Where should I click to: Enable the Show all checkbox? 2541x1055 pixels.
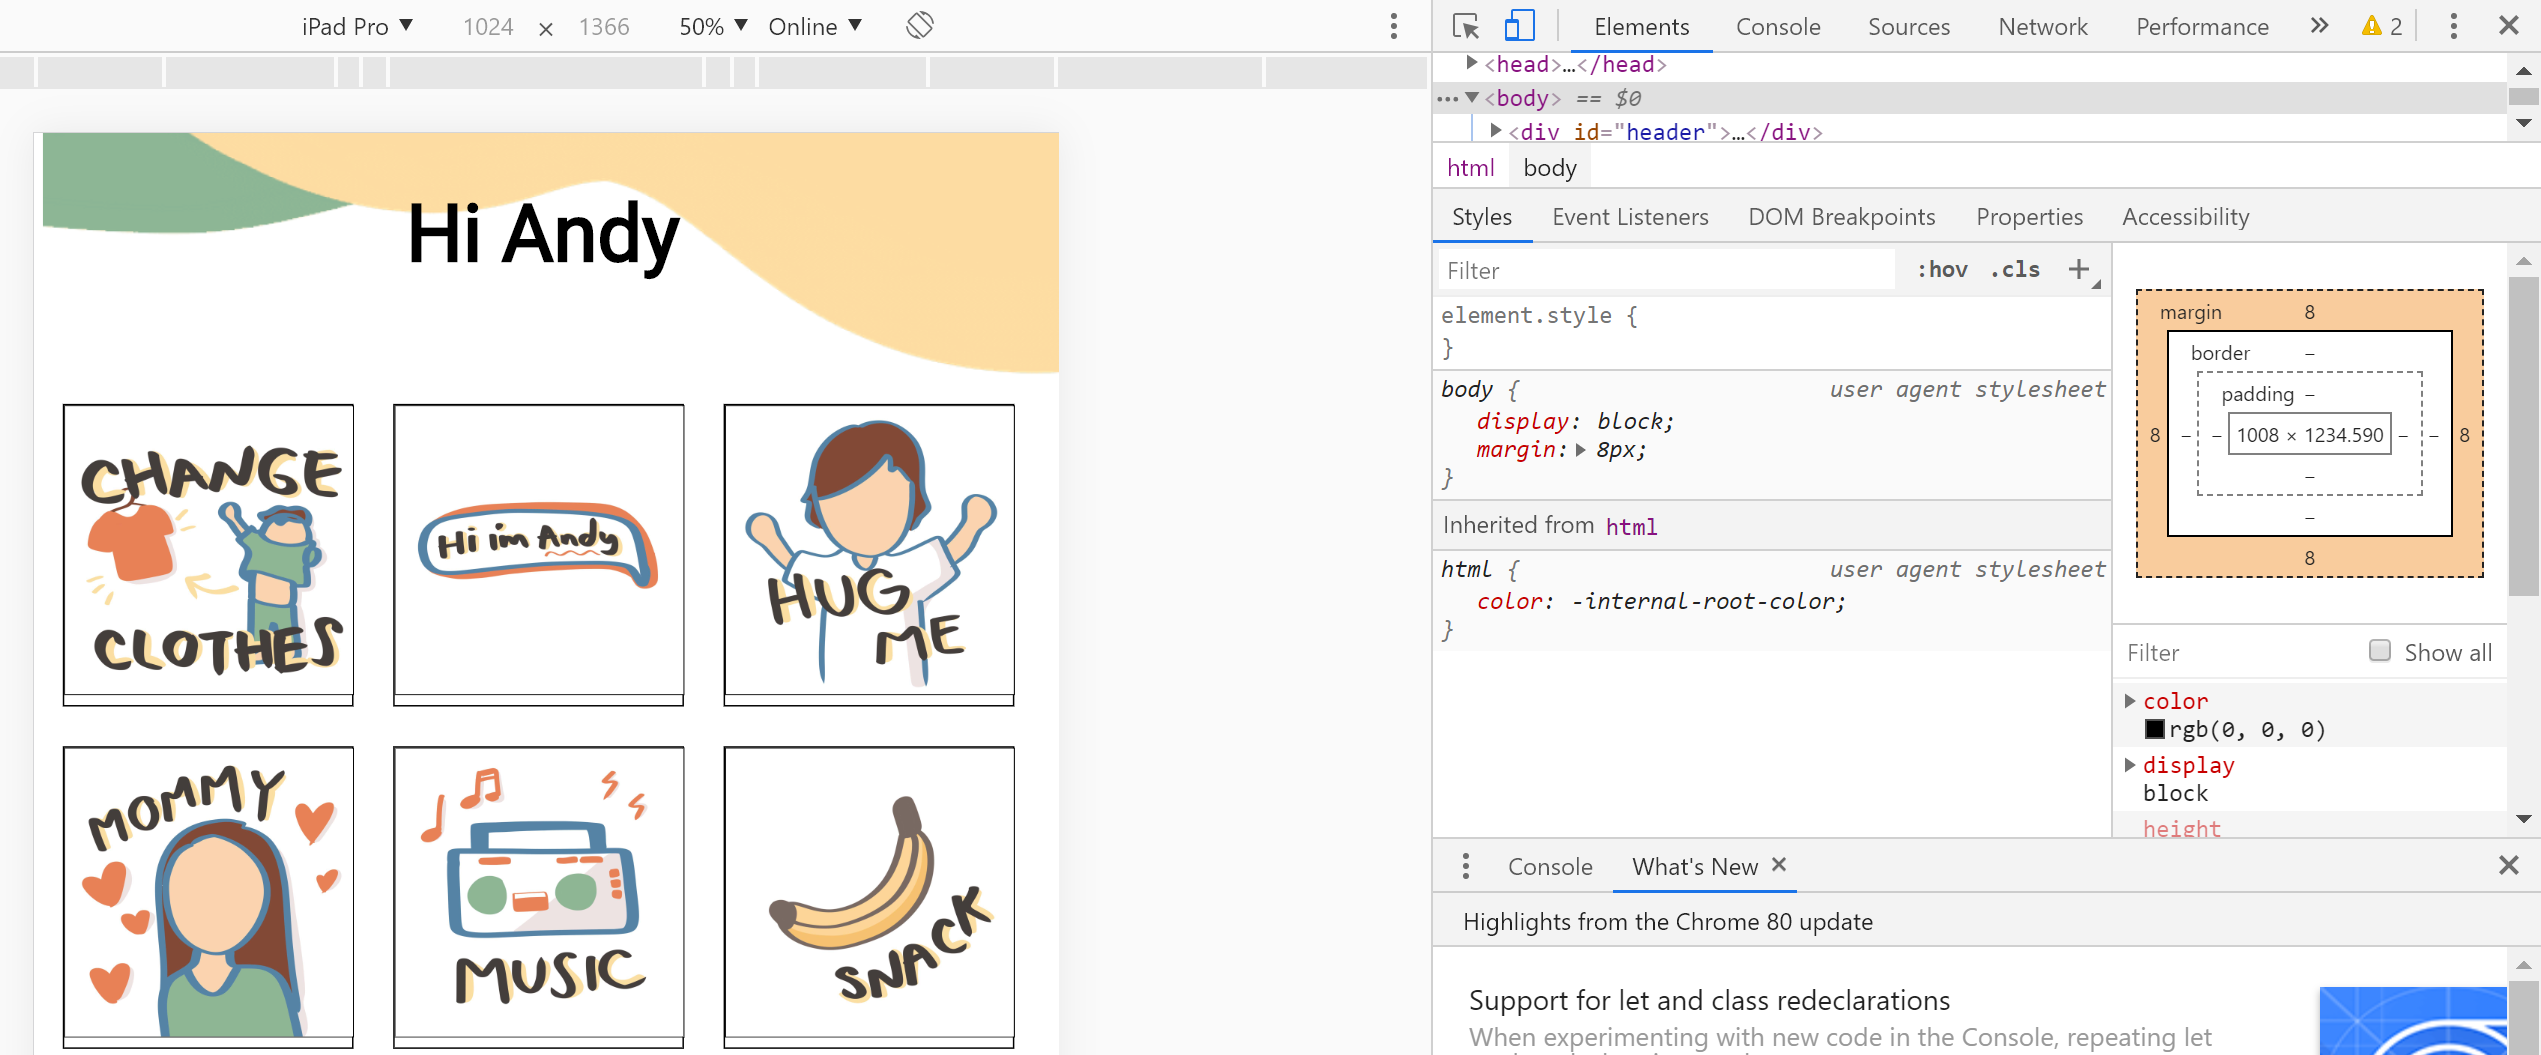pos(2380,651)
